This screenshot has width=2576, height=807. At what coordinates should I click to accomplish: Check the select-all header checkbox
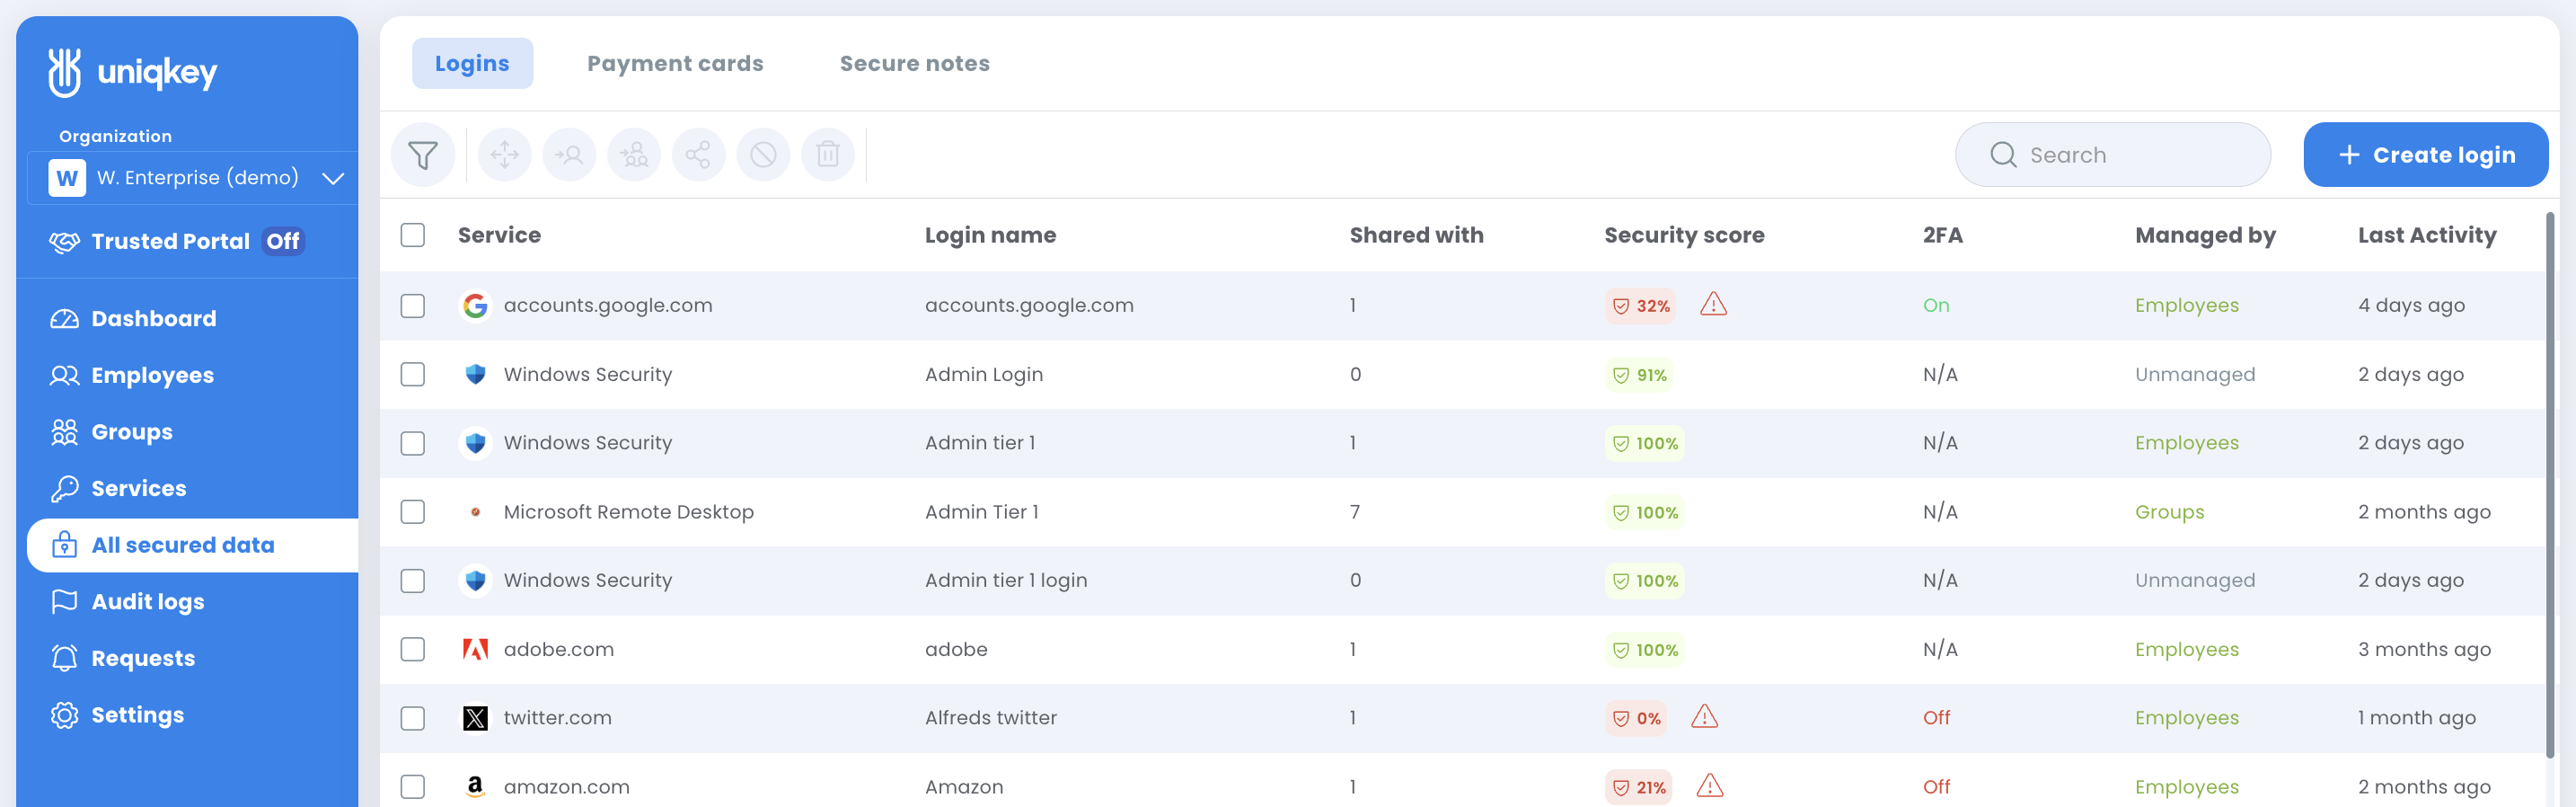tap(413, 235)
